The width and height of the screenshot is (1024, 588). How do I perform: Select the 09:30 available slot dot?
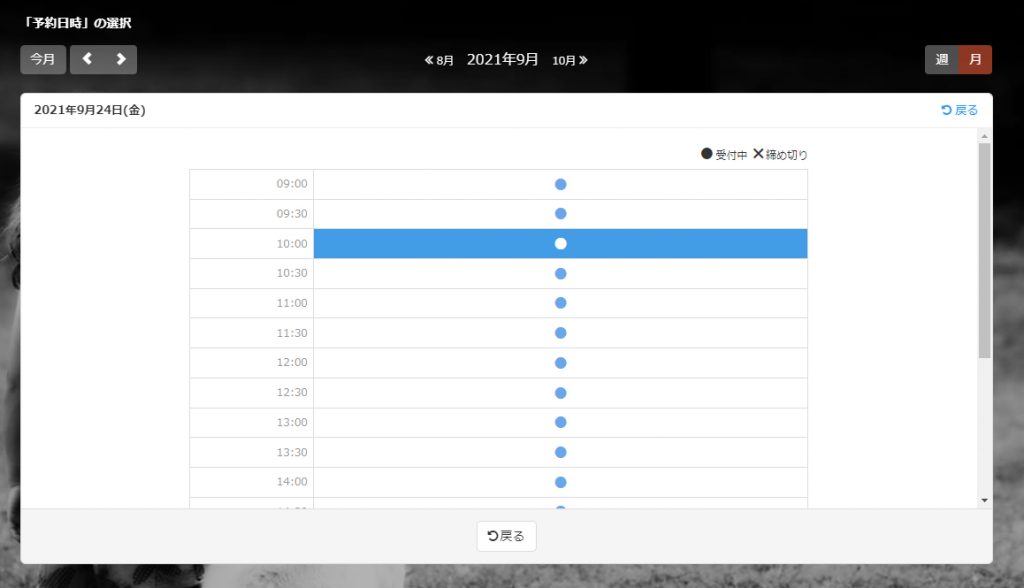(560, 214)
